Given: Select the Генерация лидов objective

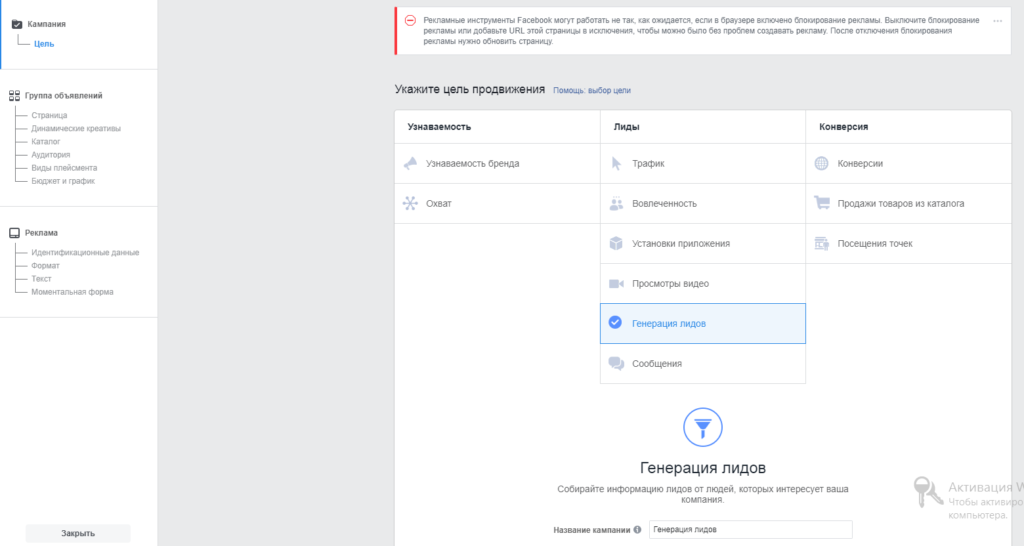Looking at the screenshot, I should [703, 323].
